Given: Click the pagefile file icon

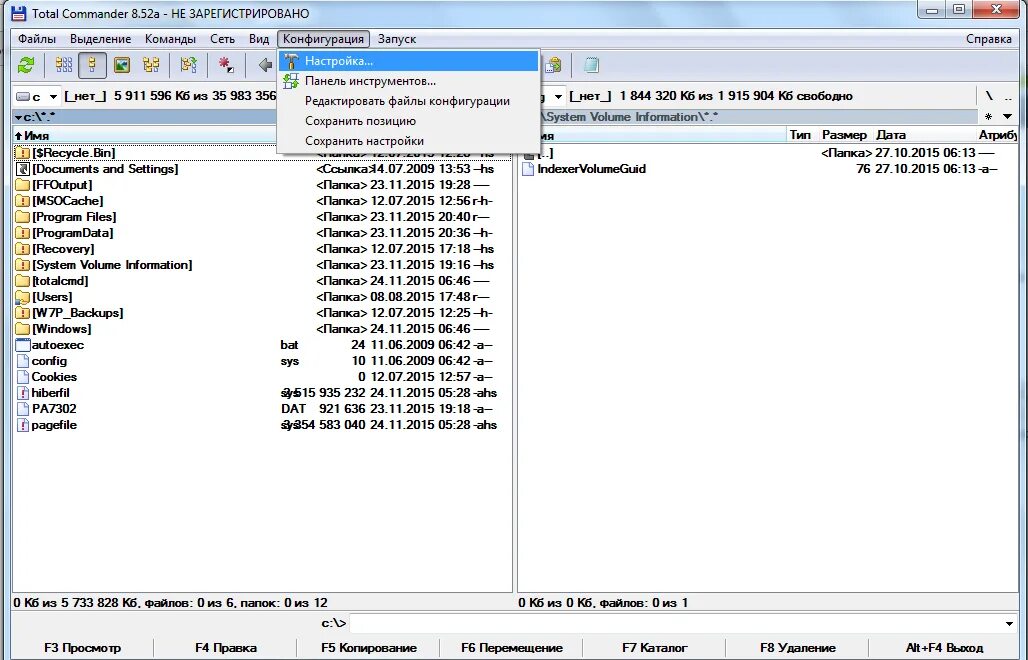Looking at the screenshot, I should point(22,425).
